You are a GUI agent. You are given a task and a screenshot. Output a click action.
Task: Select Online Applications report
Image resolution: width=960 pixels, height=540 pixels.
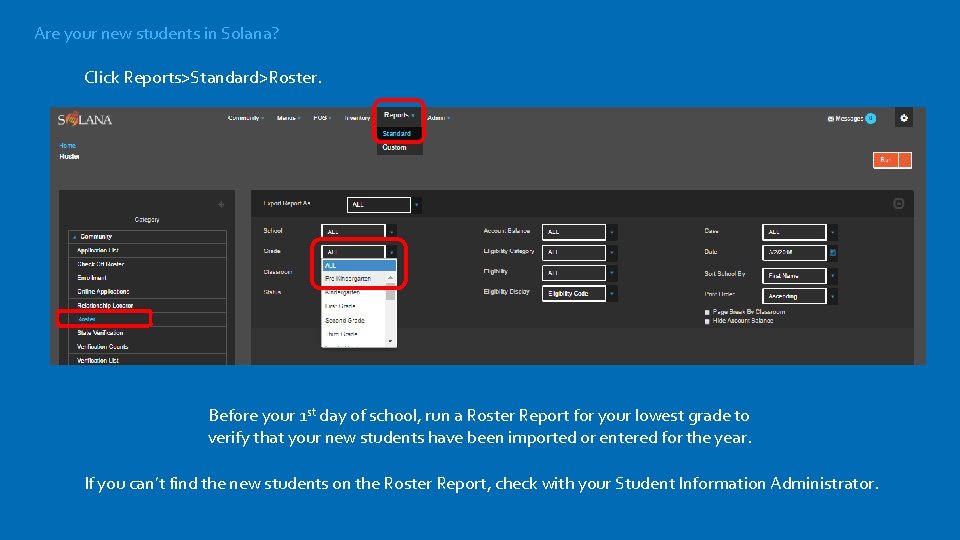coord(147,292)
